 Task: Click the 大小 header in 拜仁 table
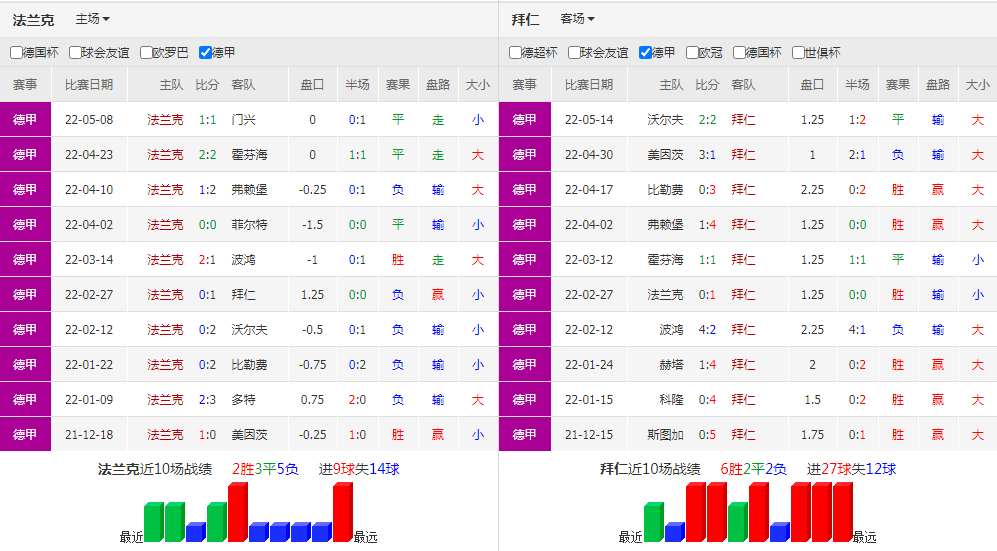point(977,85)
